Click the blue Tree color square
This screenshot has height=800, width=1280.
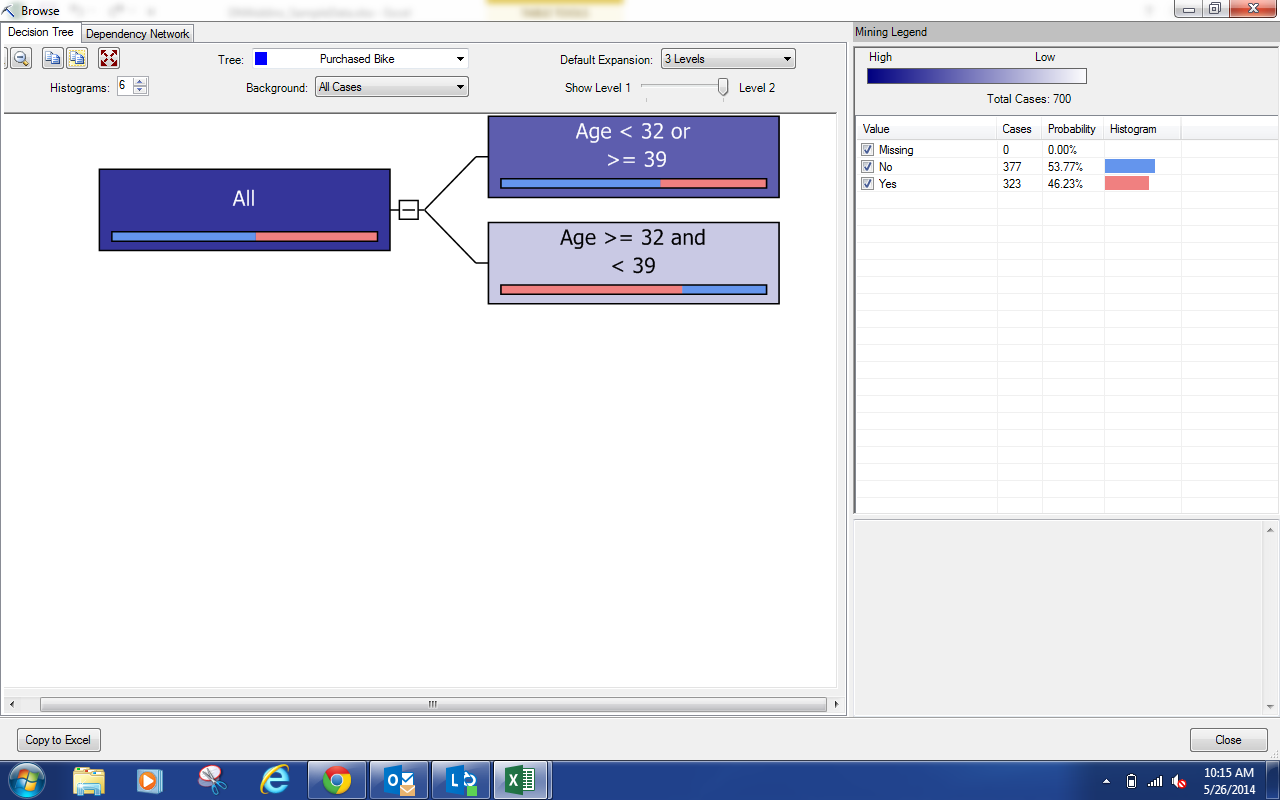(261, 59)
